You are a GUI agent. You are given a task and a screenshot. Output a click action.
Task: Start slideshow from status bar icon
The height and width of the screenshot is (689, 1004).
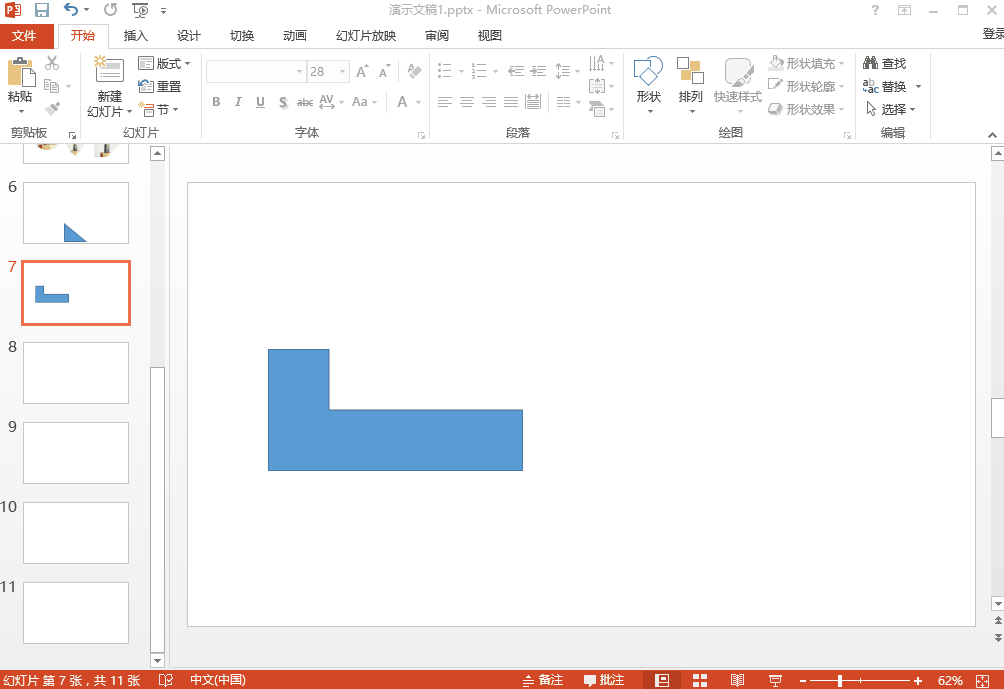point(775,680)
